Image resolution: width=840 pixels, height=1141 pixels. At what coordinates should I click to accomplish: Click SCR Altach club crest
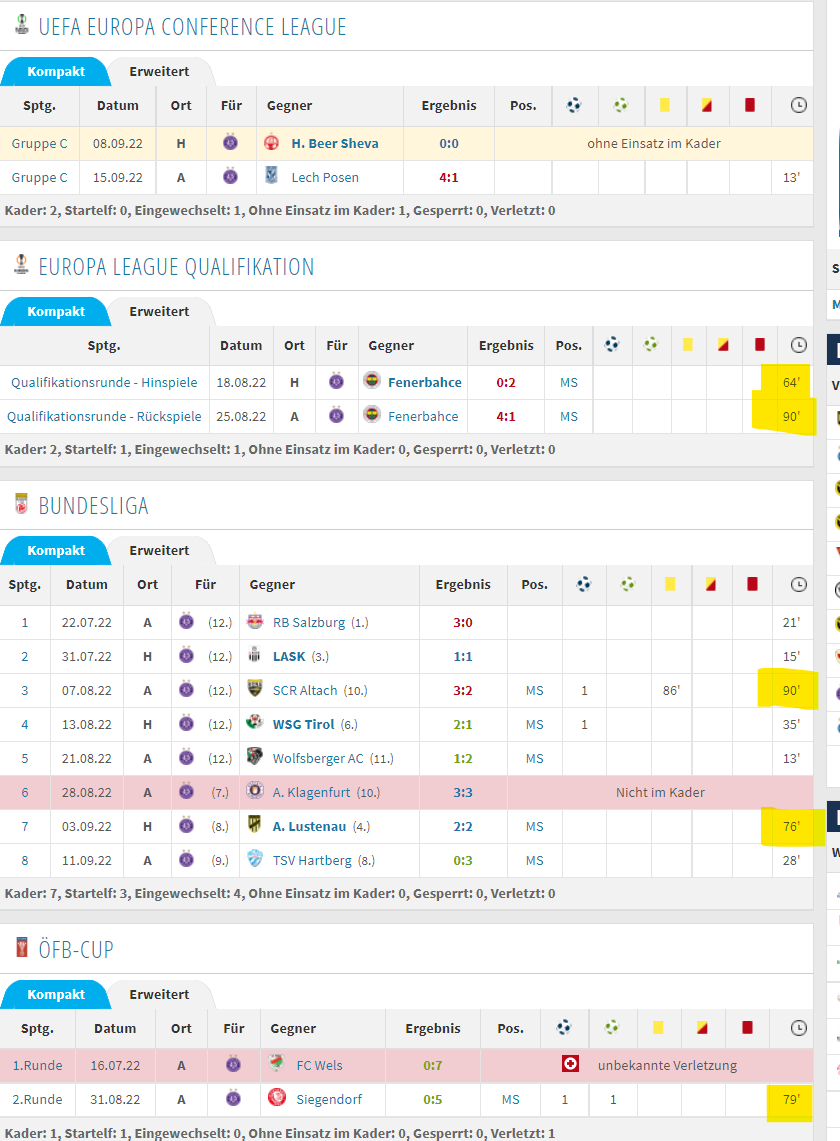(x=255, y=688)
